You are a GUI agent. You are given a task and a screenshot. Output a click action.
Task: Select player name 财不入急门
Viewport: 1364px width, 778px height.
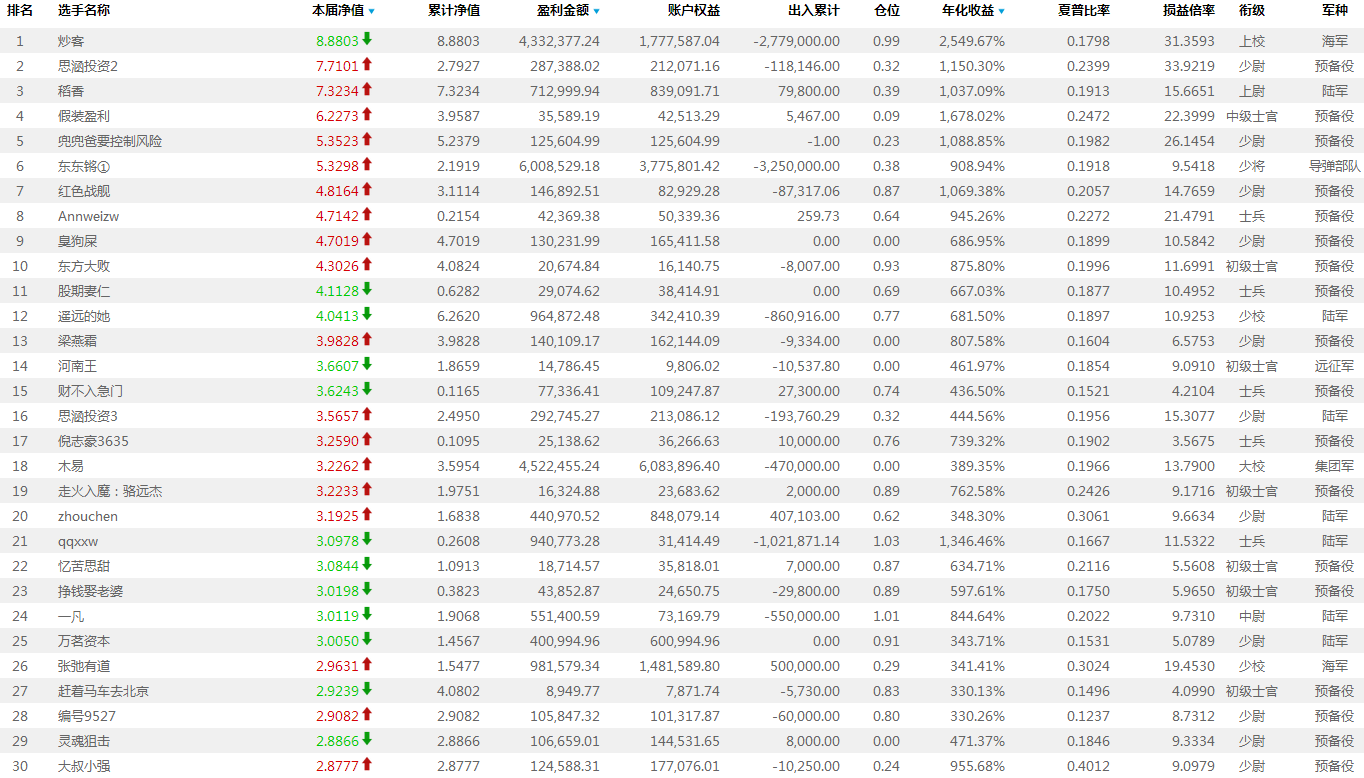(x=91, y=391)
